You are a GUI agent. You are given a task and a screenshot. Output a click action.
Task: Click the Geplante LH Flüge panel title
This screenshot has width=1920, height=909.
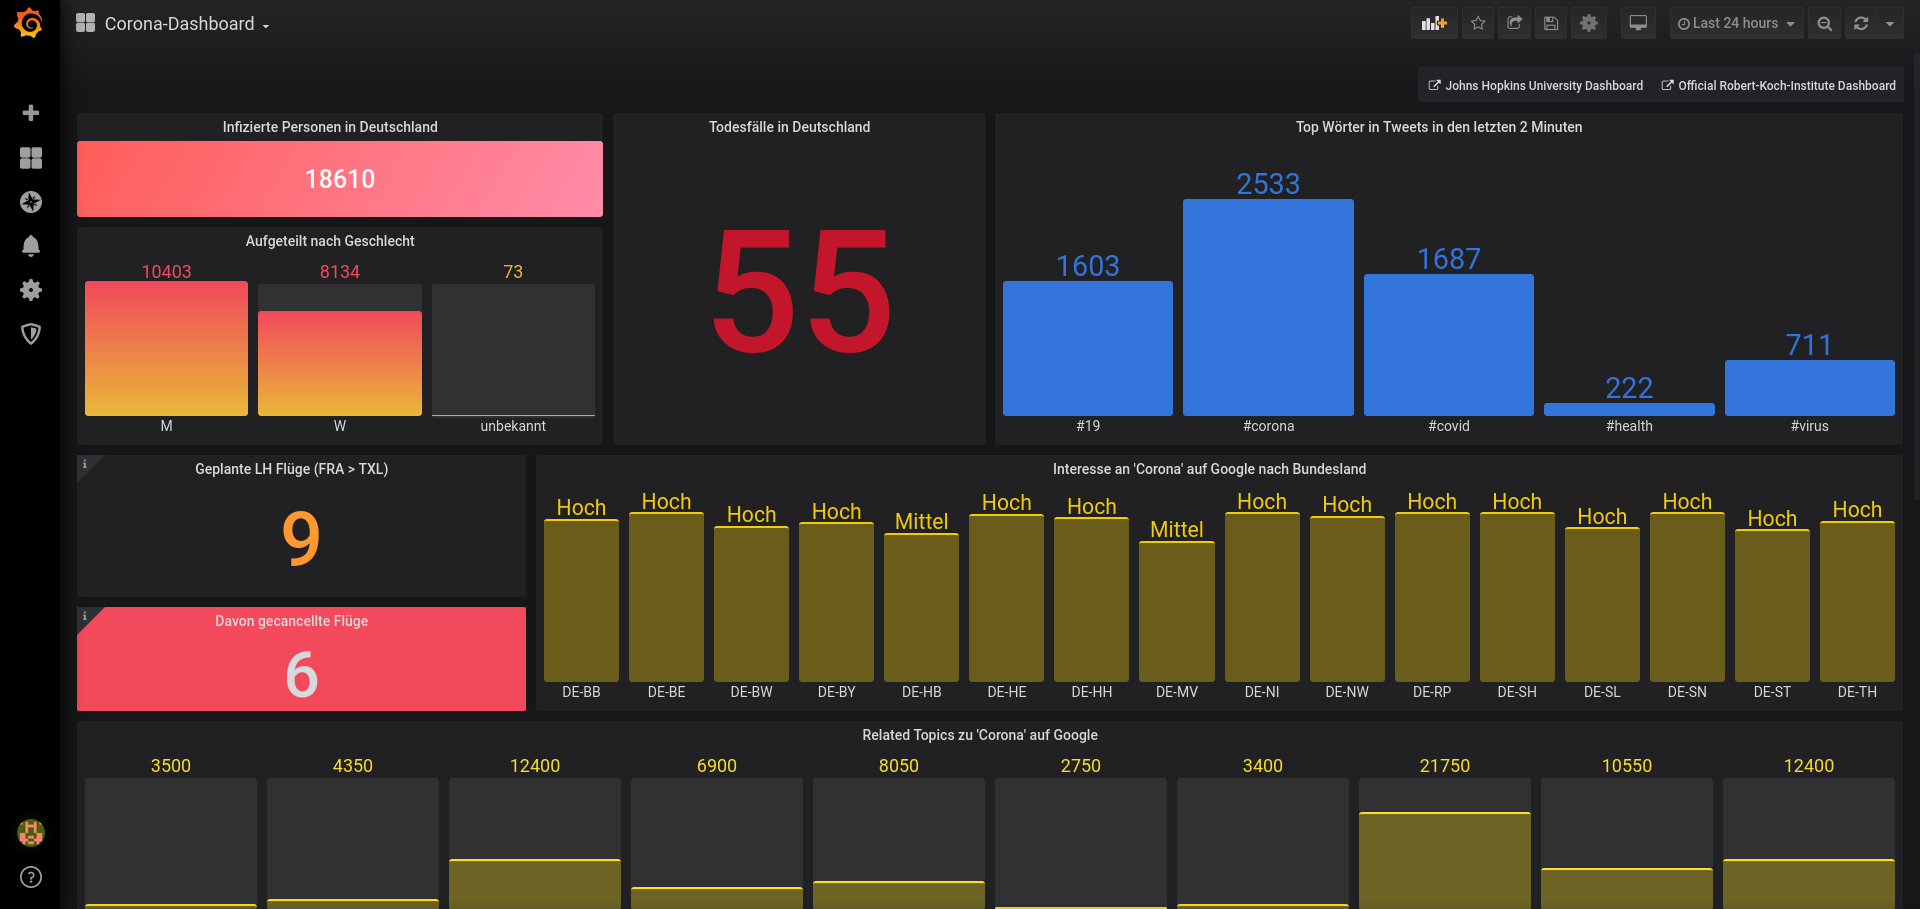pyautogui.click(x=291, y=469)
